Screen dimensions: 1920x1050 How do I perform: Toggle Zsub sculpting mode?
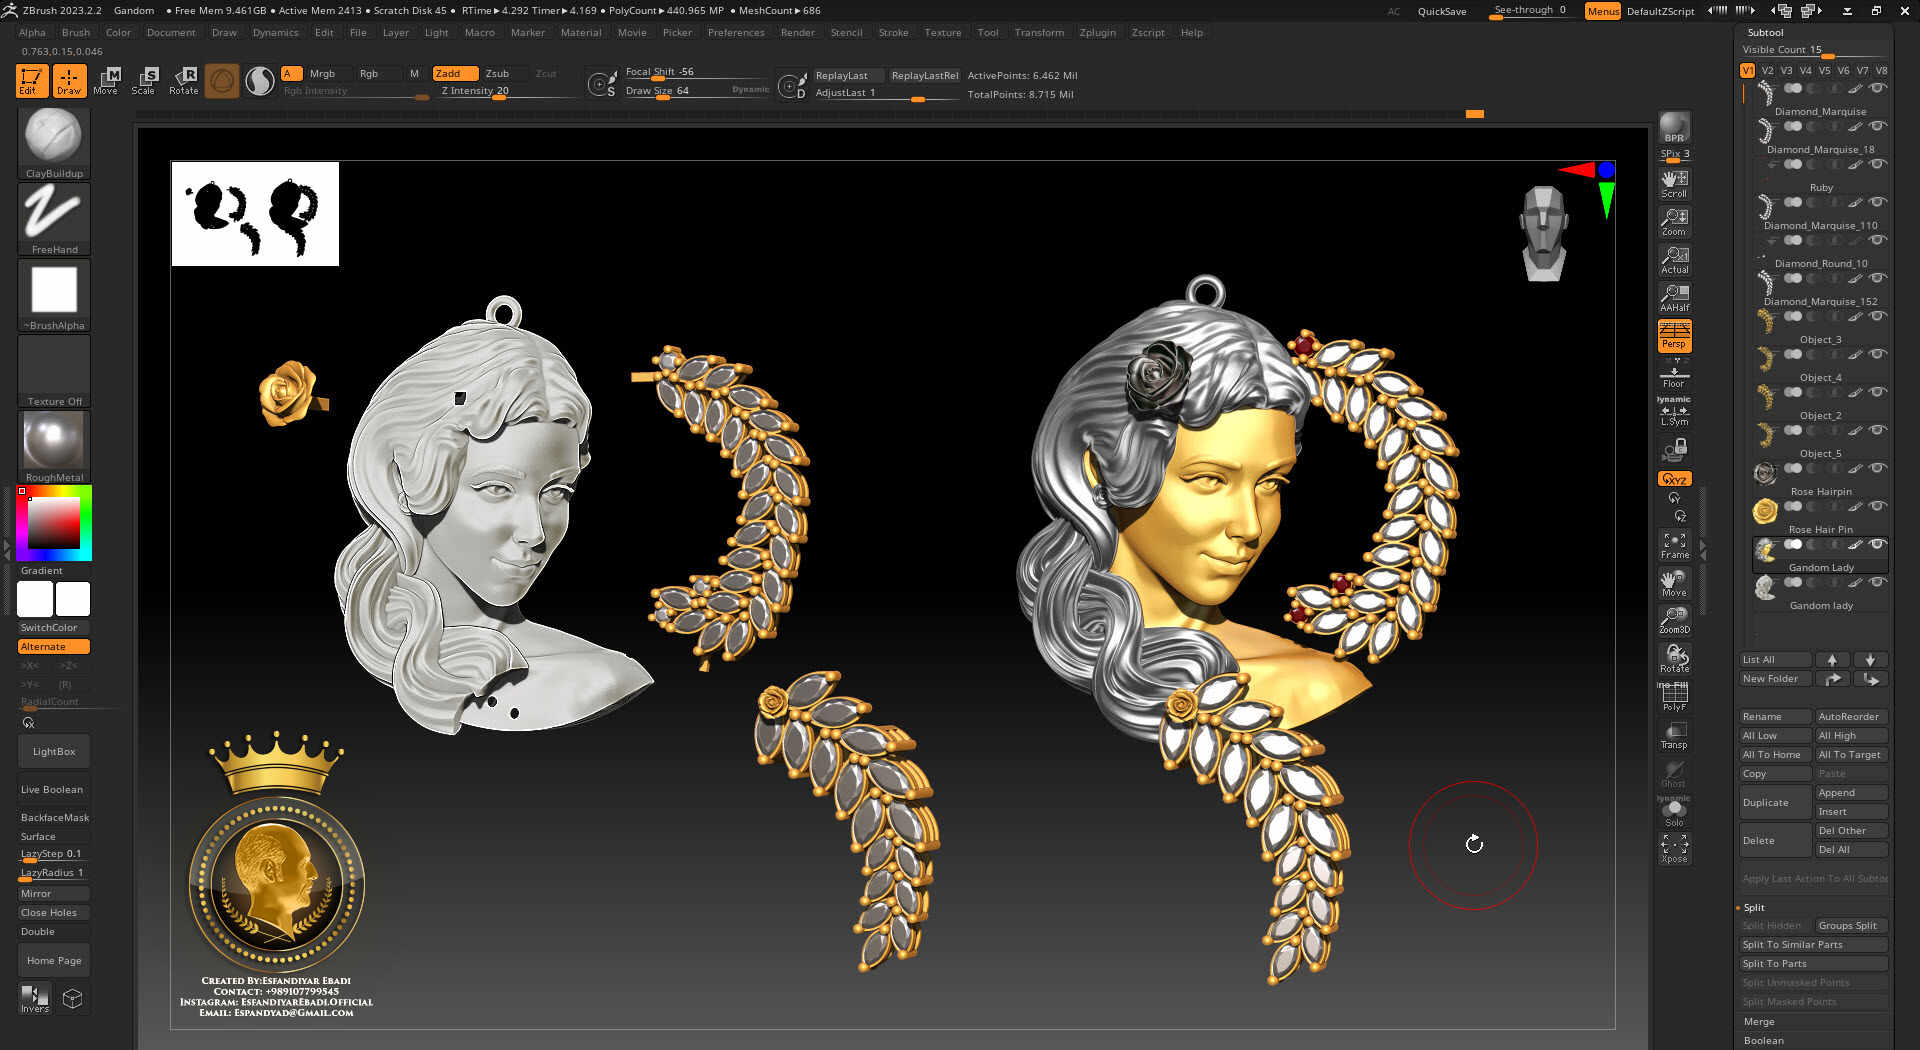click(x=497, y=73)
